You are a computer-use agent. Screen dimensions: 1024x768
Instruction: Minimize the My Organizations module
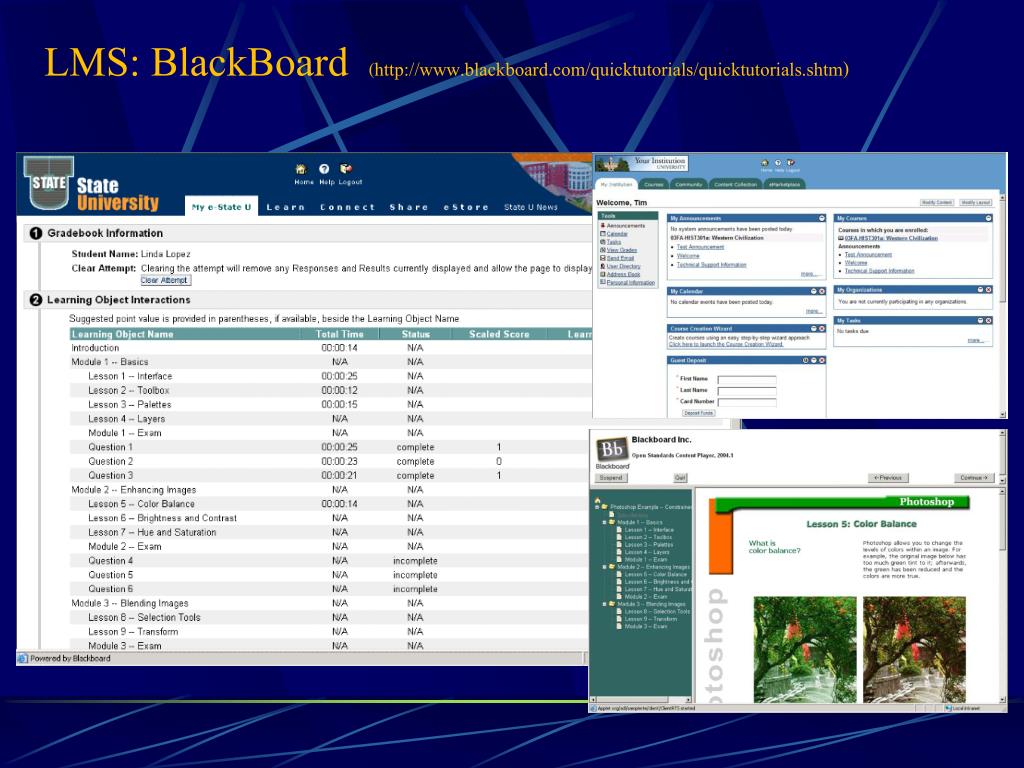(980, 289)
